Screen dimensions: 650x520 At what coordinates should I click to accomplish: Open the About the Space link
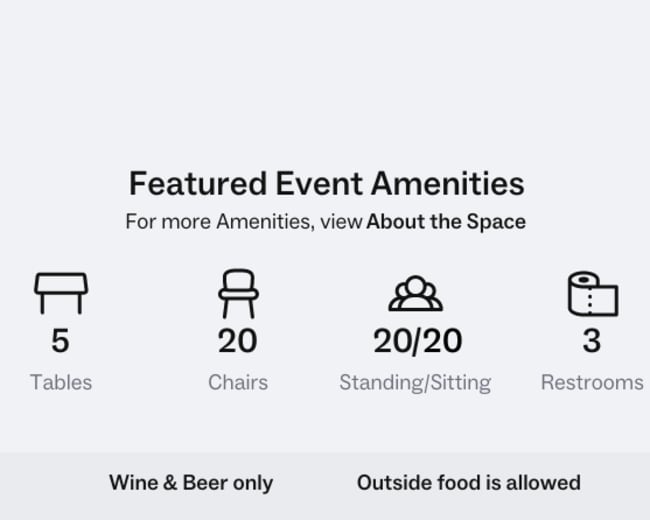pyautogui.click(x=446, y=221)
